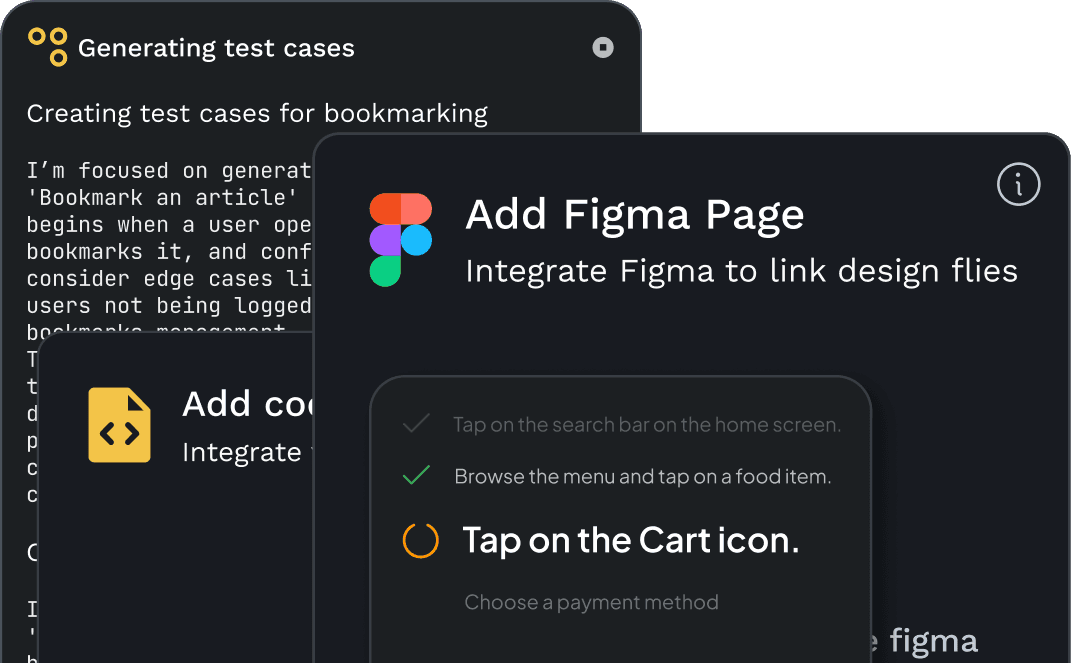Image resolution: width=1071 pixels, height=663 pixels.
Task: Click the 'Integrate' subtitle on code card
Action: click(x=241, y=452)
